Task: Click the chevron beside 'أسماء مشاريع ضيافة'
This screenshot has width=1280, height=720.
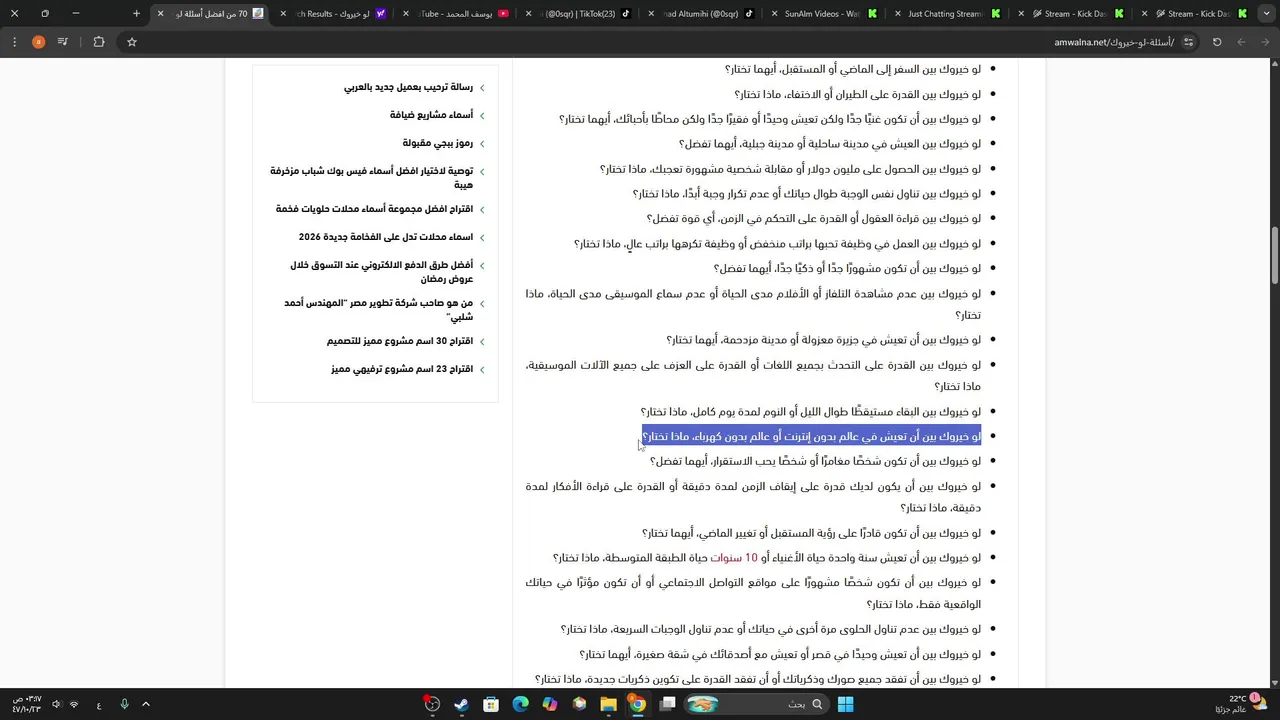Action: pyautogui.click(x=482, y=116)
